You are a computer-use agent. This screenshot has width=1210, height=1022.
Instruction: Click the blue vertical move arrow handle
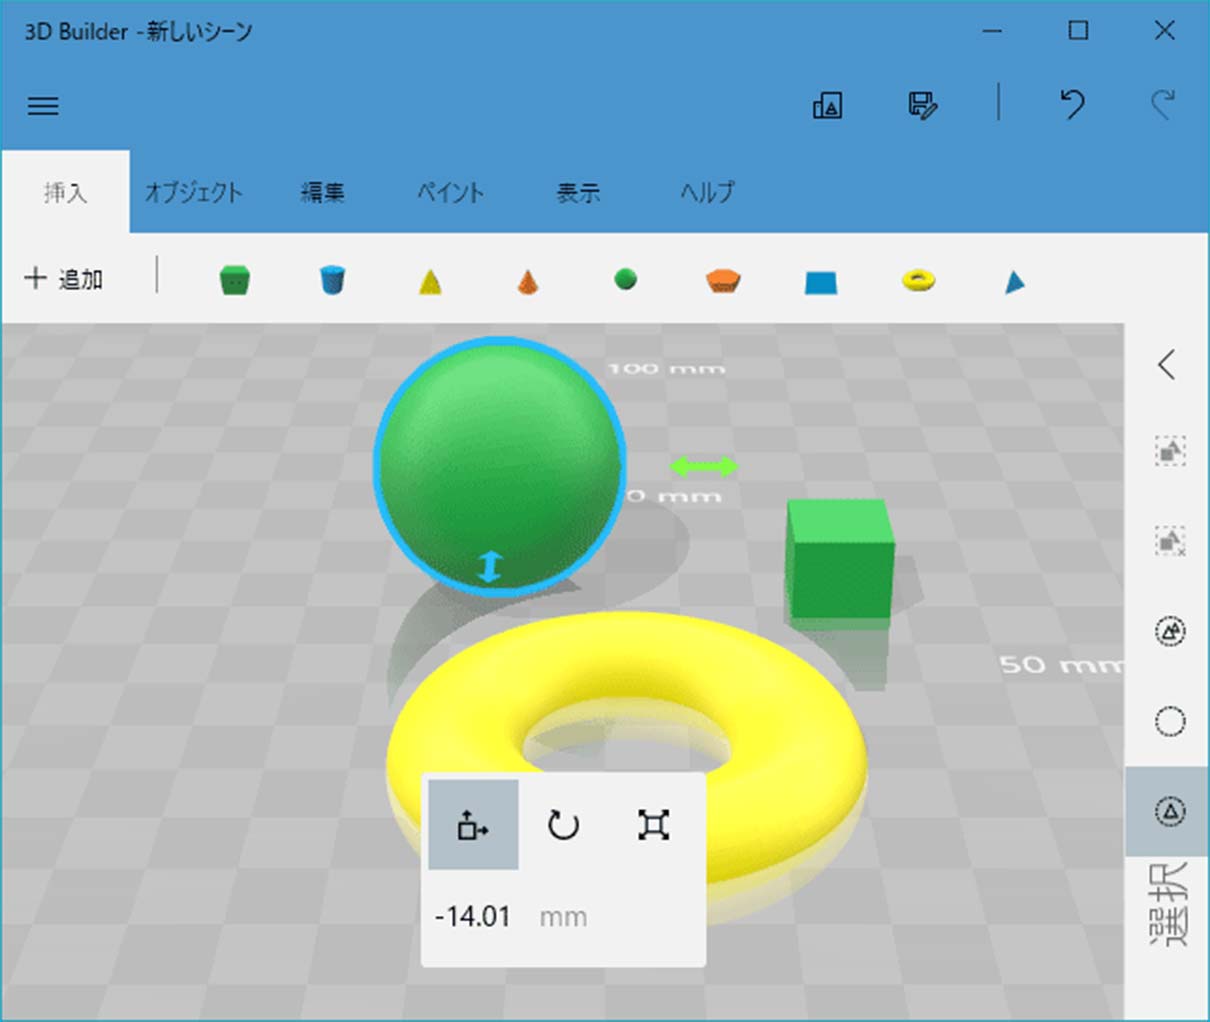[489, 567]
